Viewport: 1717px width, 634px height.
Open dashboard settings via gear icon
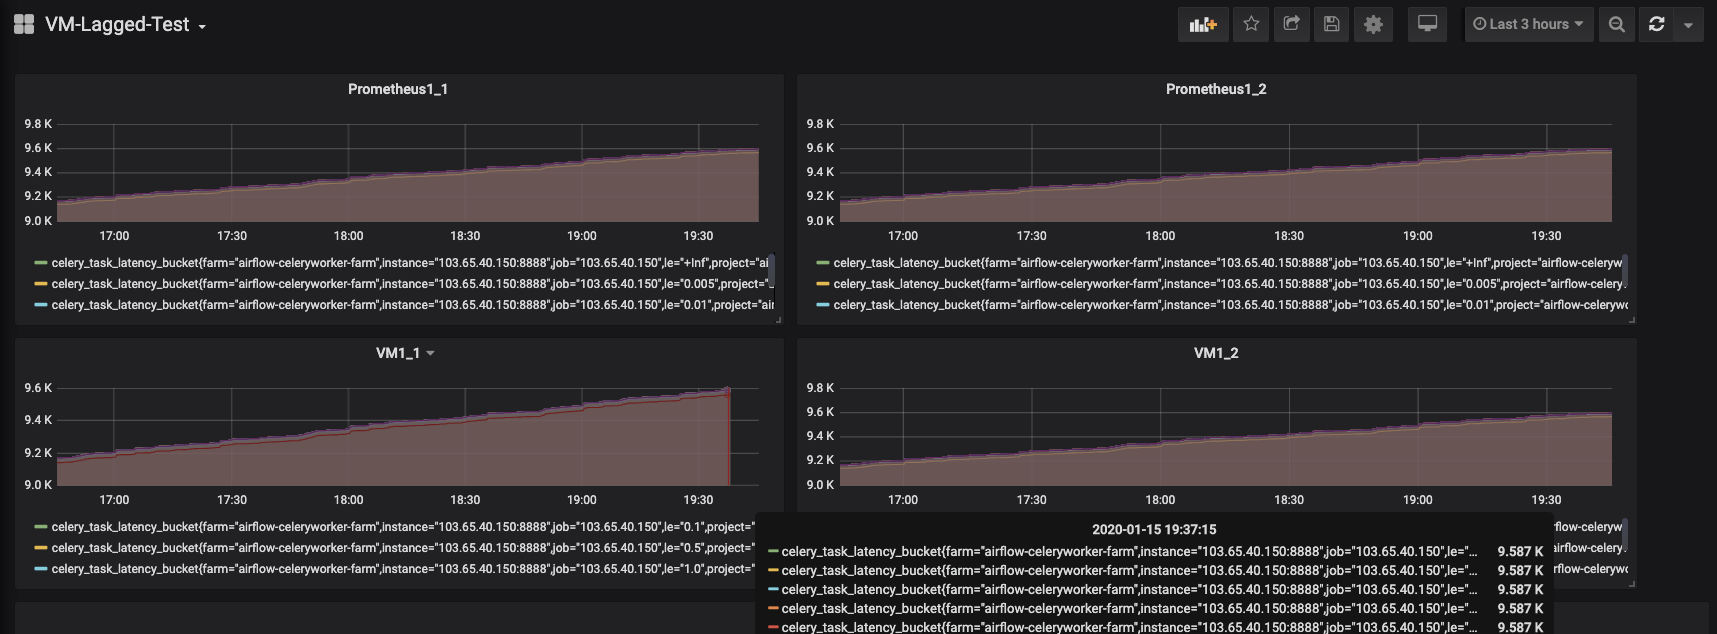1373,24
